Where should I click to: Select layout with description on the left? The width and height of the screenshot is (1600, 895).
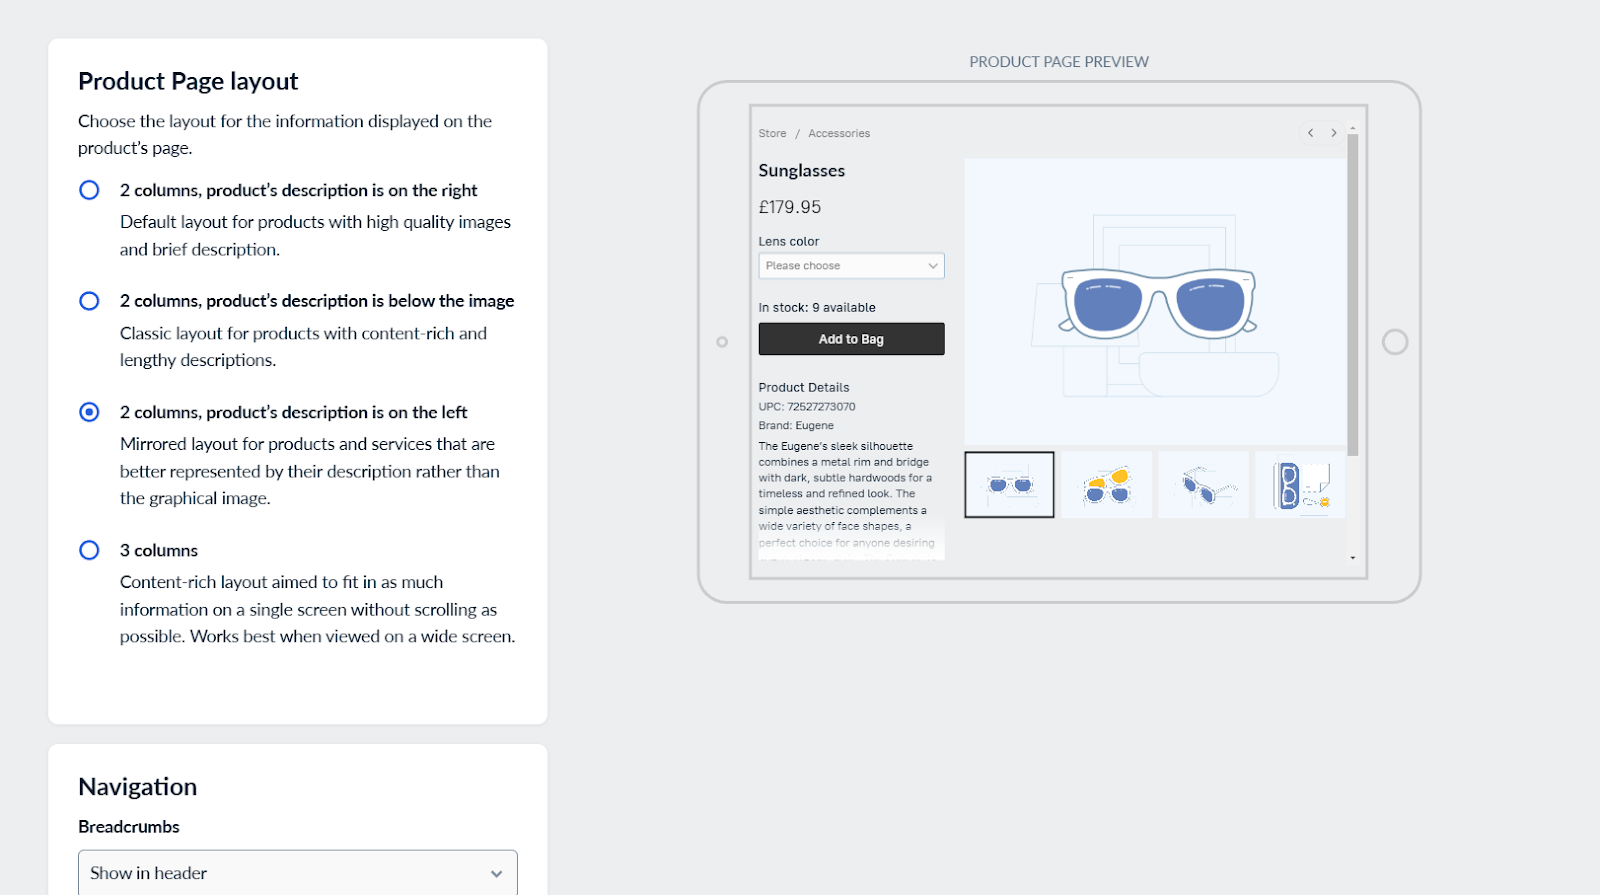[89, 412]
